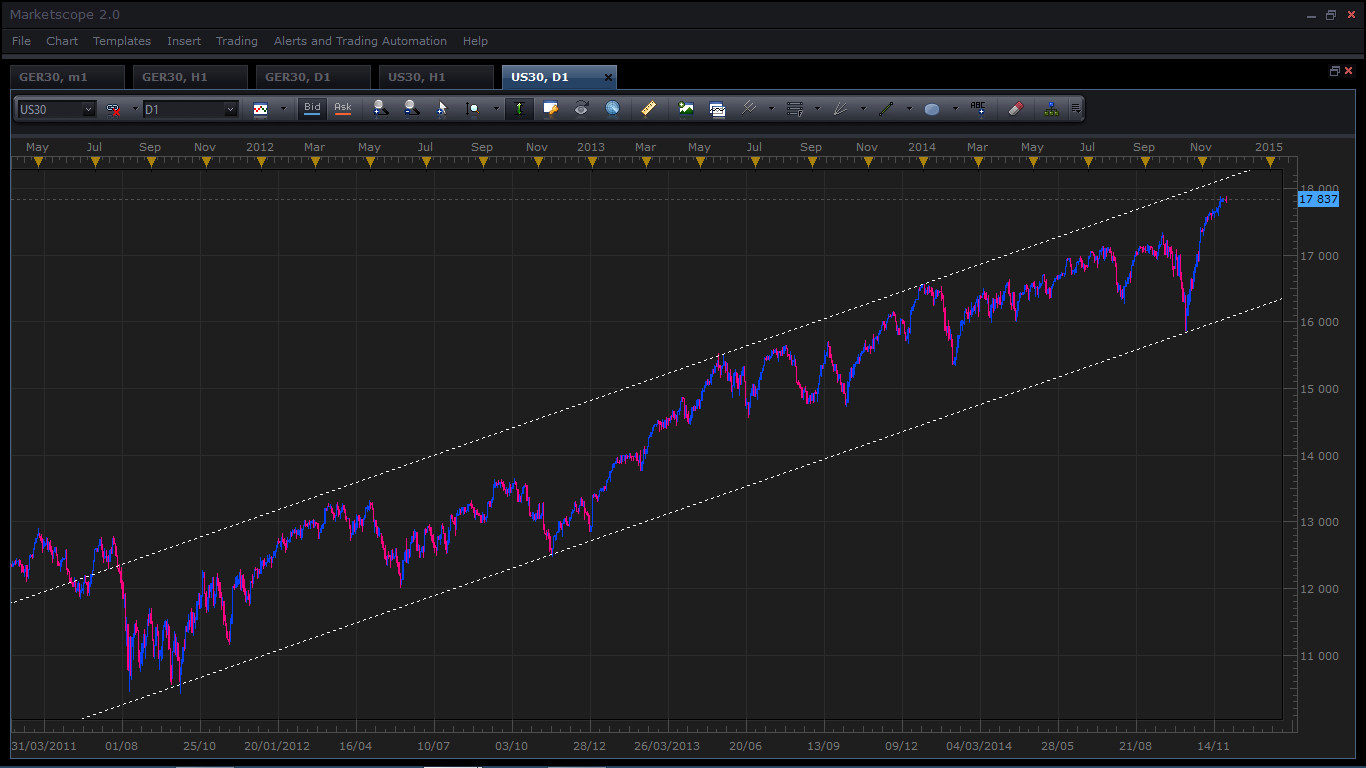The image size is (1366, 768).
Task: Click the vertical scale zoom icon
Action: tap(474, 109)
